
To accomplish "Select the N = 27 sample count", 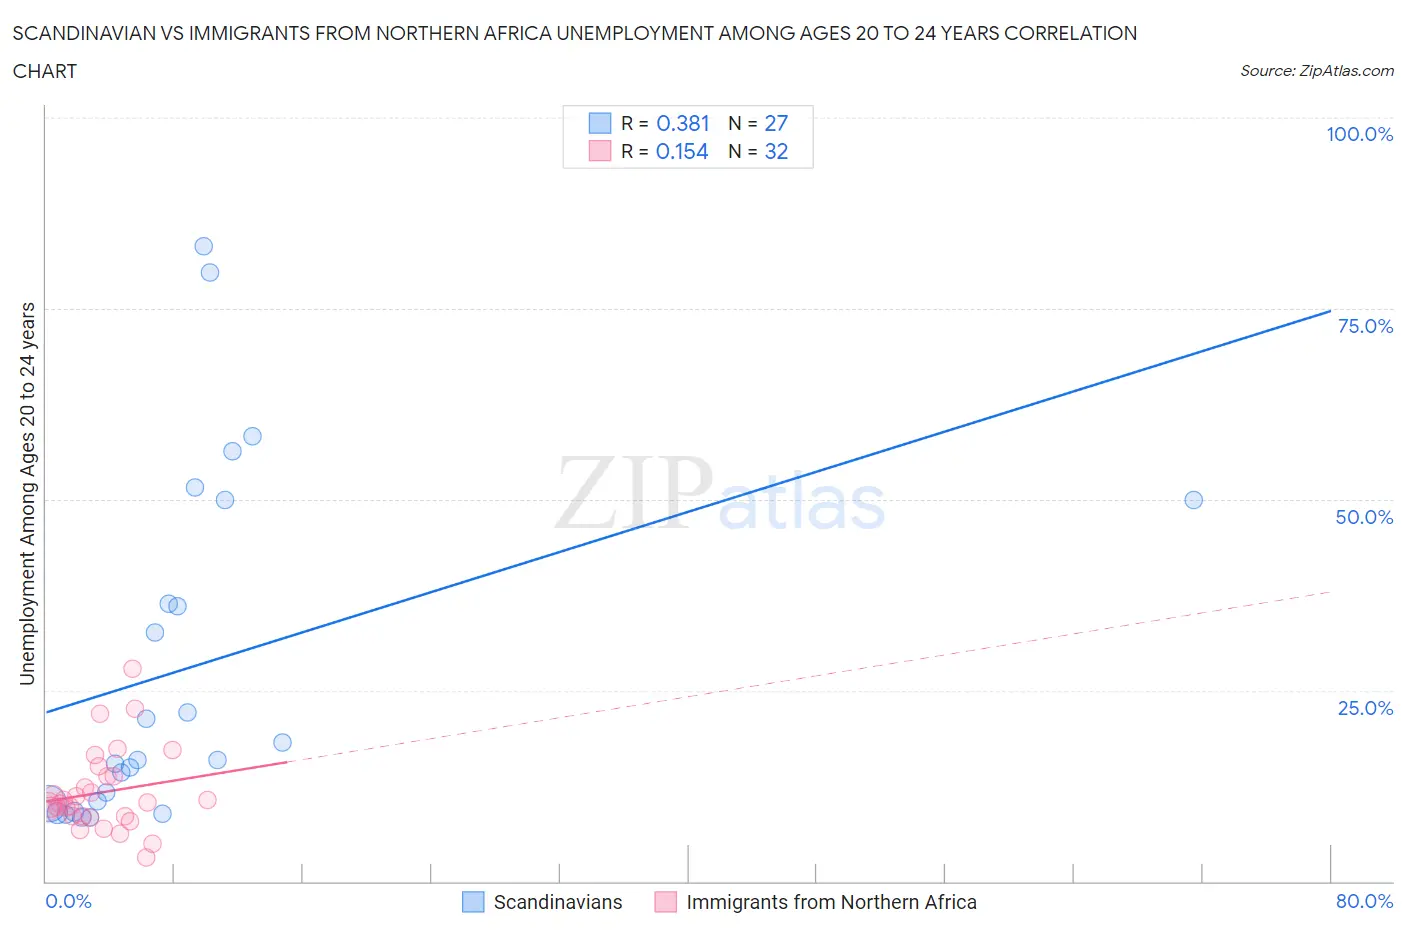I will click(x=758, y=123).
